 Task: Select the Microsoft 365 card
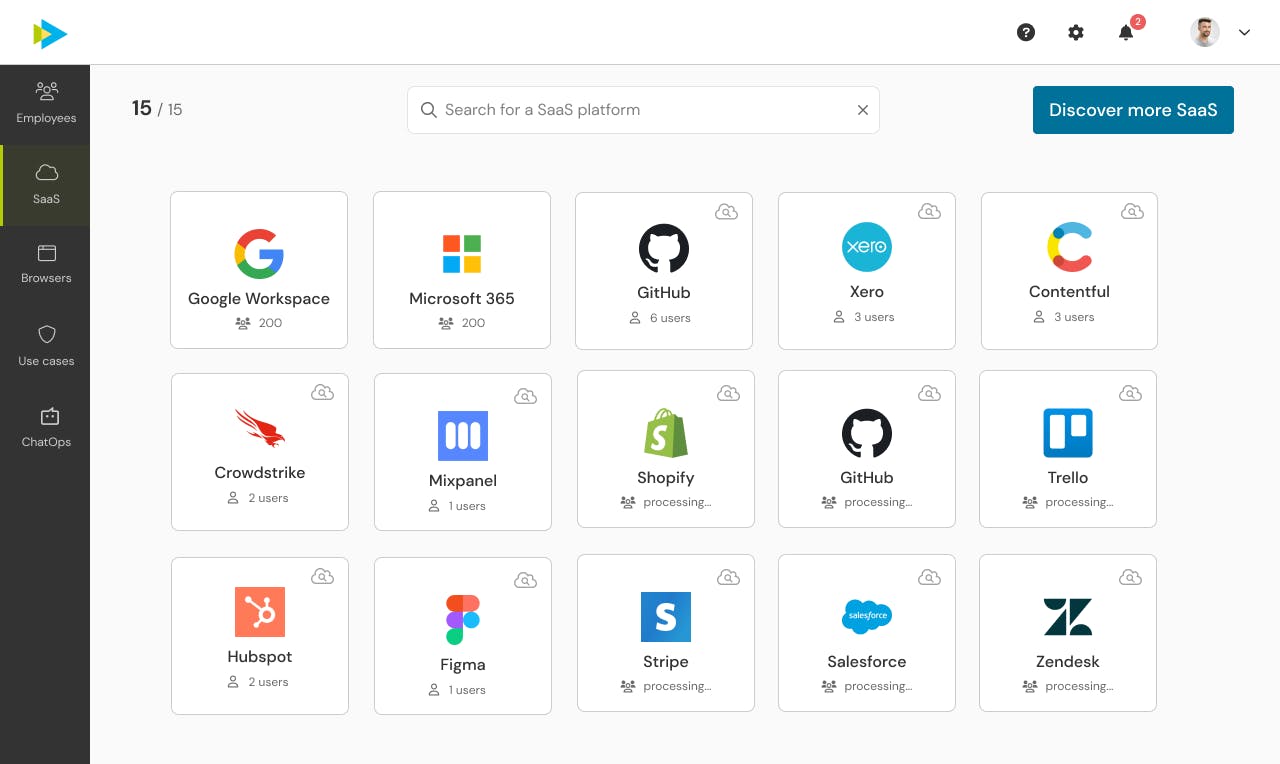coord(462,270)
